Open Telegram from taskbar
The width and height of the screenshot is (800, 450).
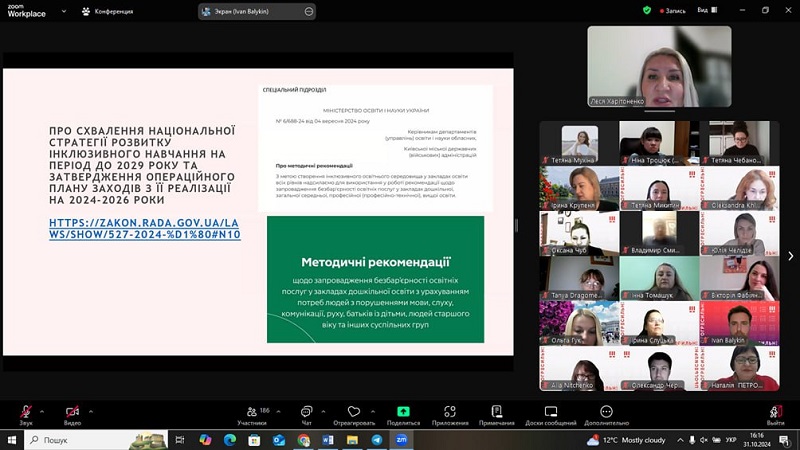pos(377,440)
